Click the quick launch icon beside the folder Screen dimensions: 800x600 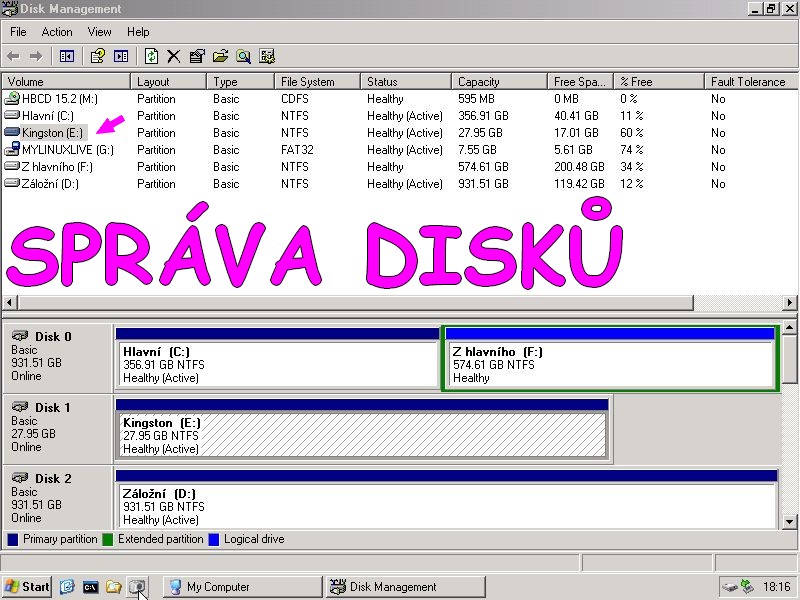[137, 587]
